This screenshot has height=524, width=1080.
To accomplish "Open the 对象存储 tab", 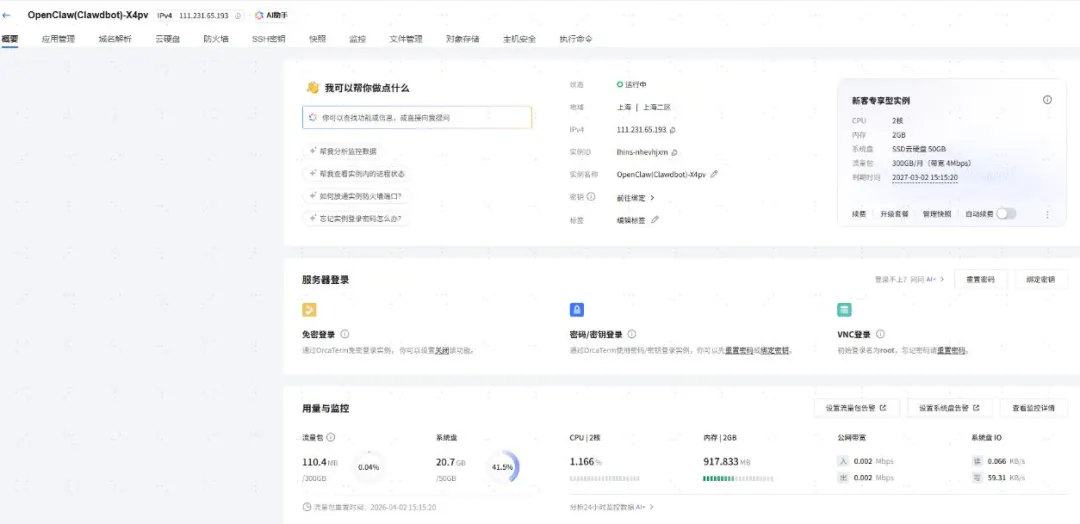I will coord(463,39).
